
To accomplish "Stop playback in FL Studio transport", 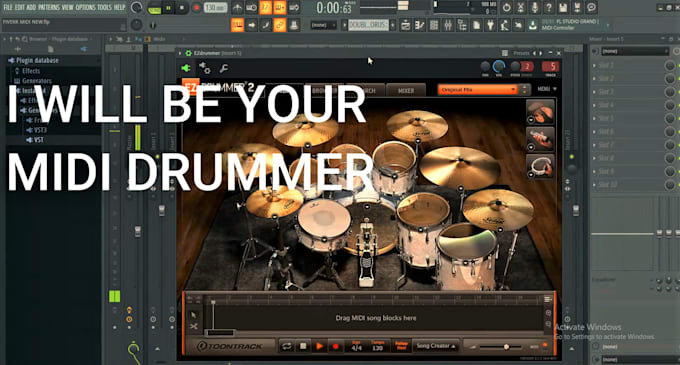I will coord(182,8).
